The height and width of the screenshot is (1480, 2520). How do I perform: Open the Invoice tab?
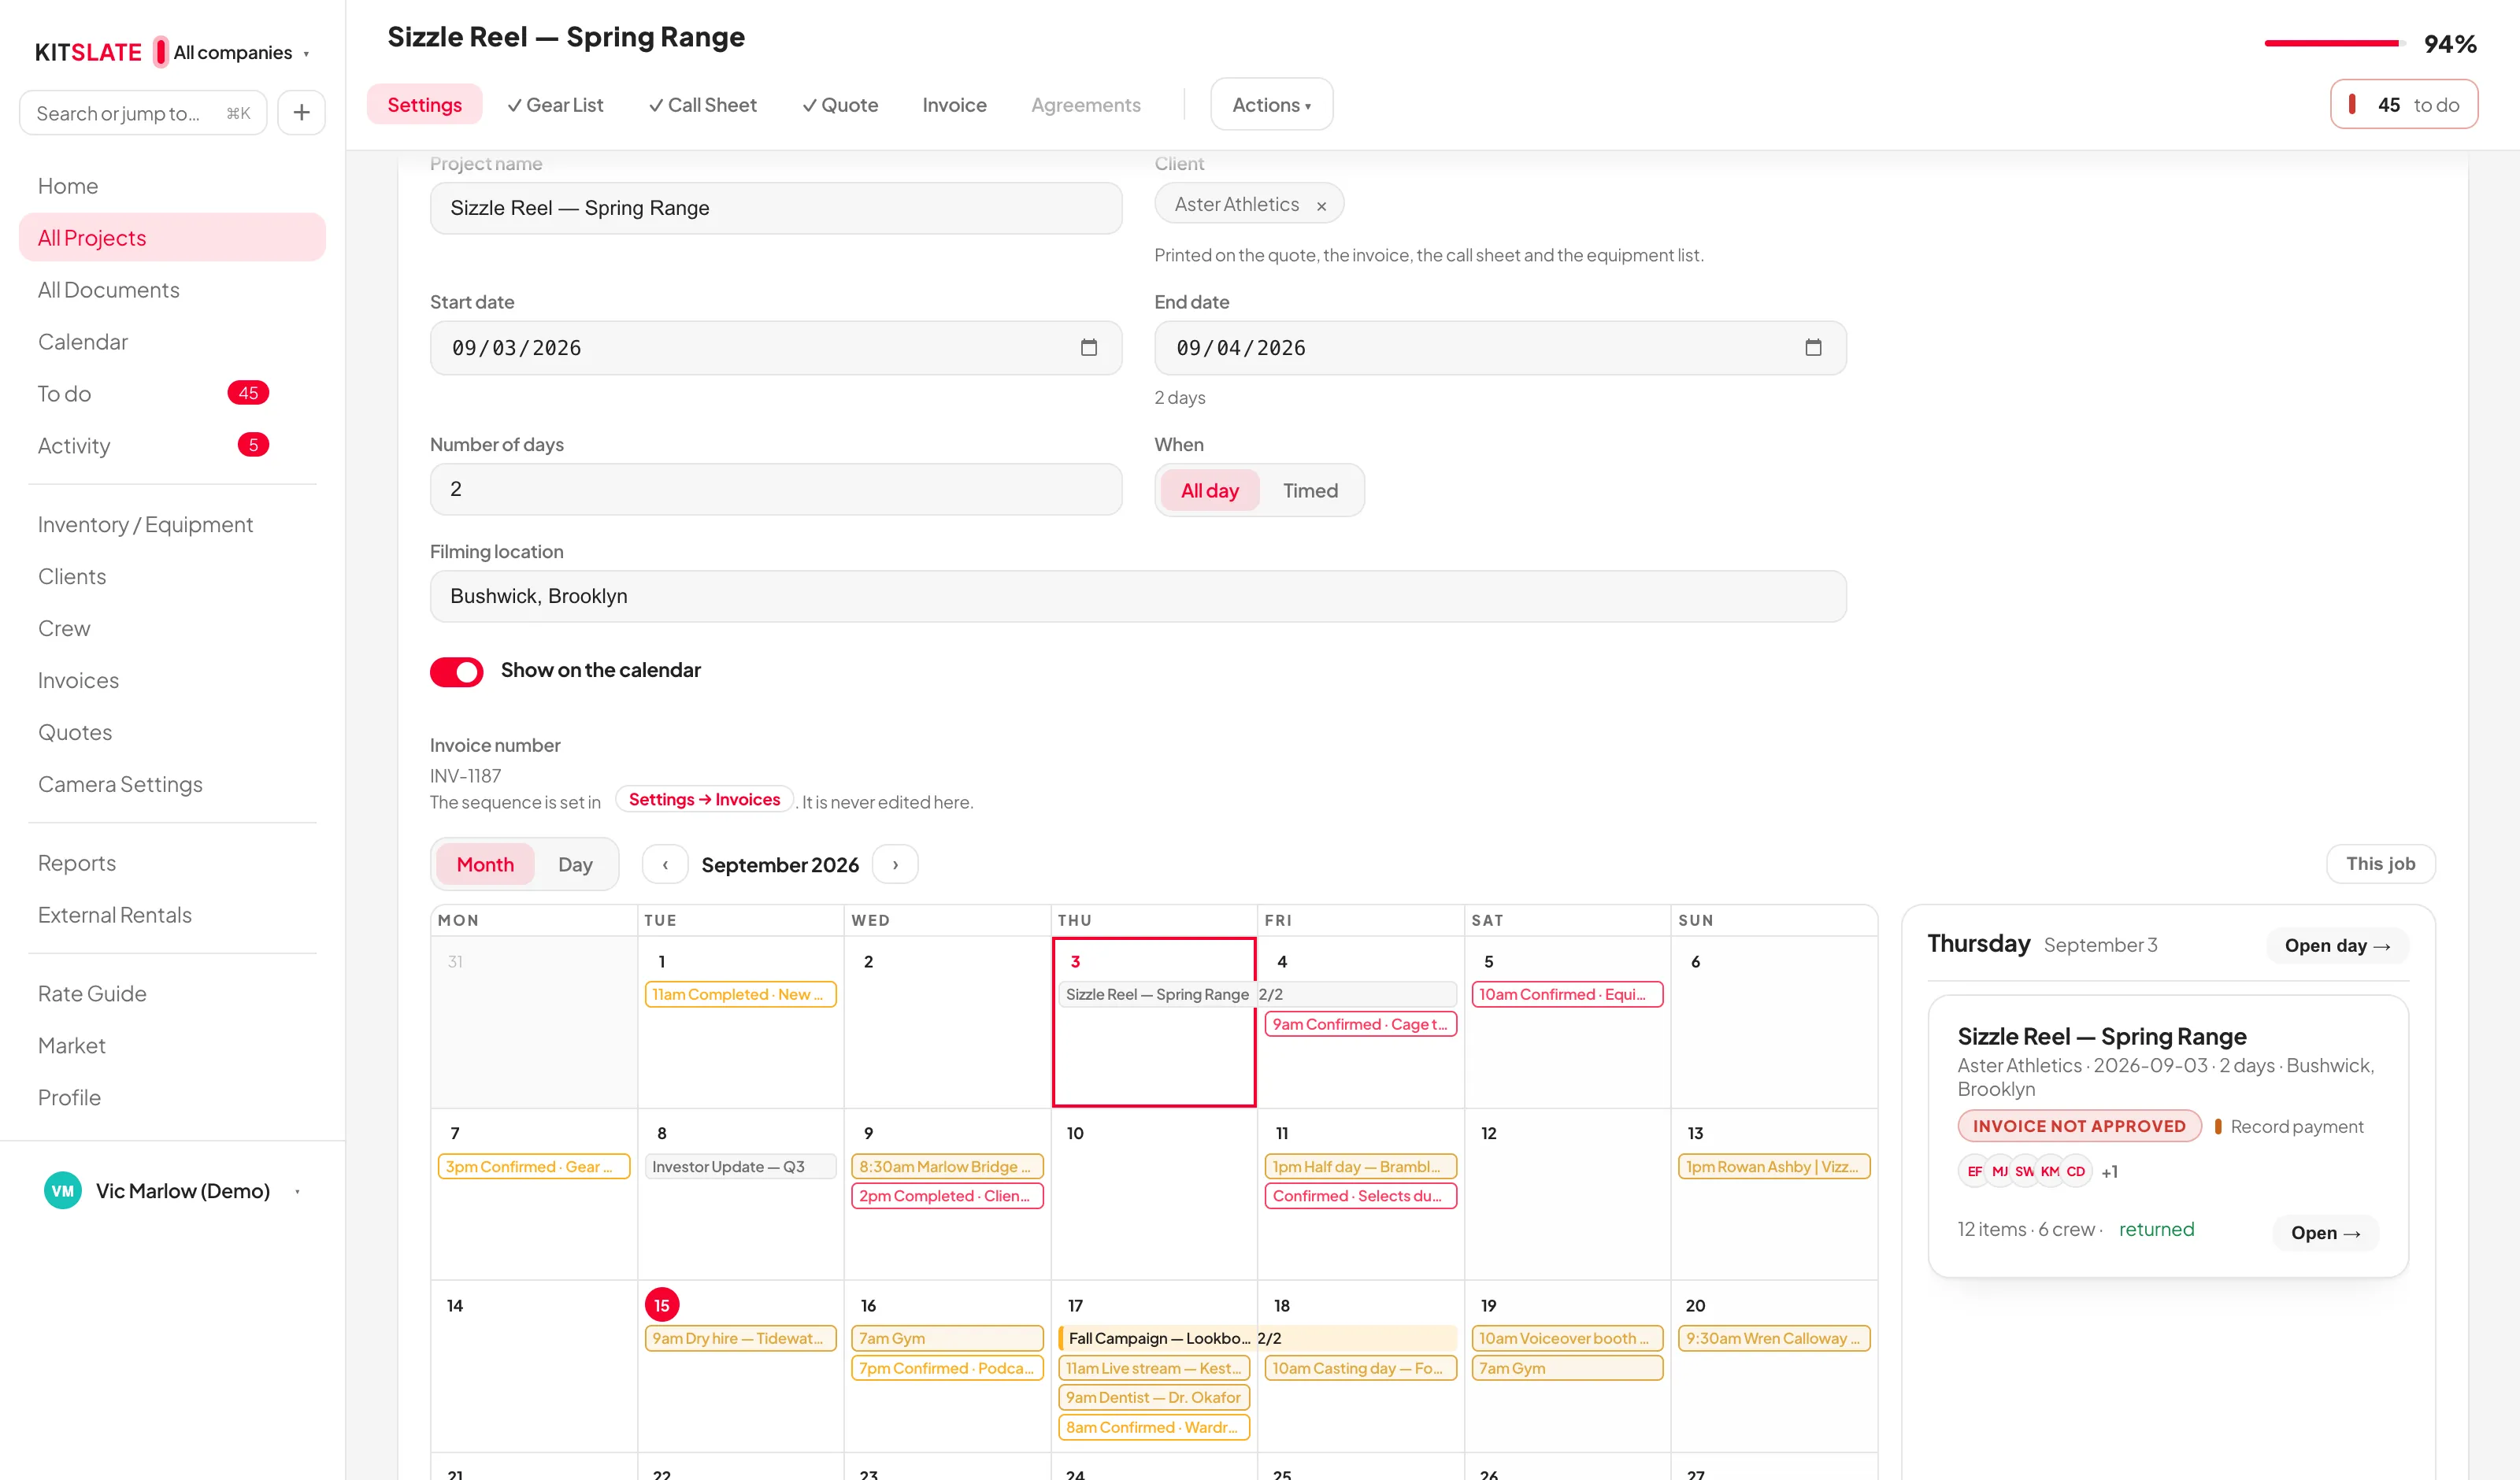point(954,104)
